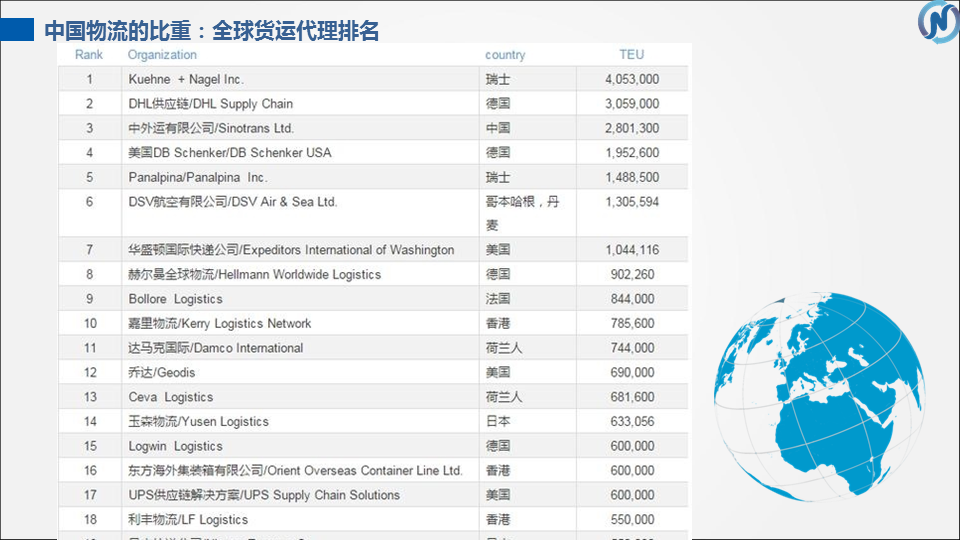Click the TEU value 2,801,300

pos(632,128)
